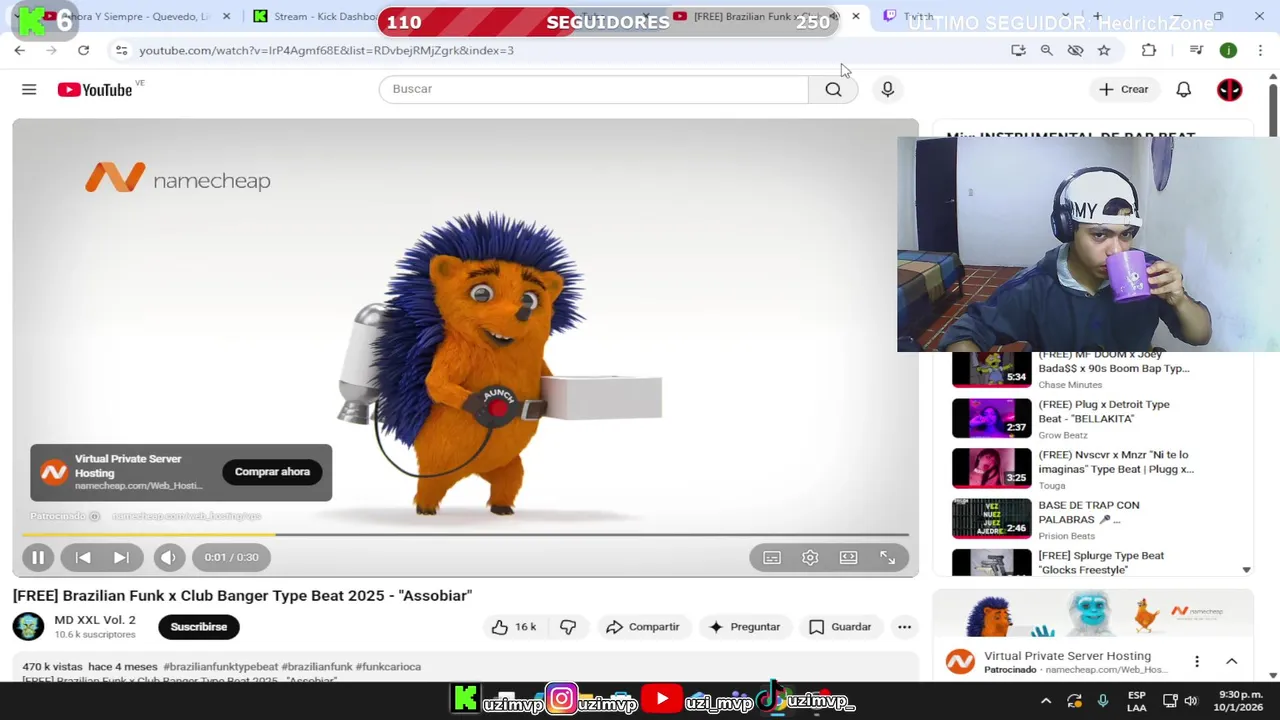Mute the video volume
Viewport: 1280px width, 720px height.
coord(168,557)
